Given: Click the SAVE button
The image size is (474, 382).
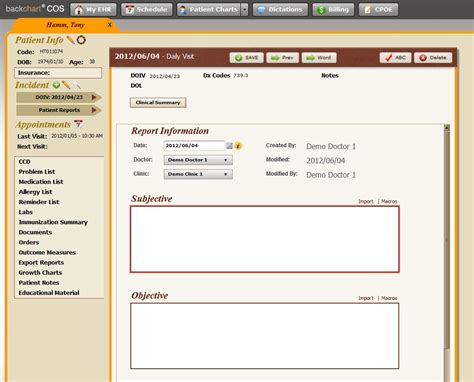Looking at the screenshot, I should coord(247,58).
